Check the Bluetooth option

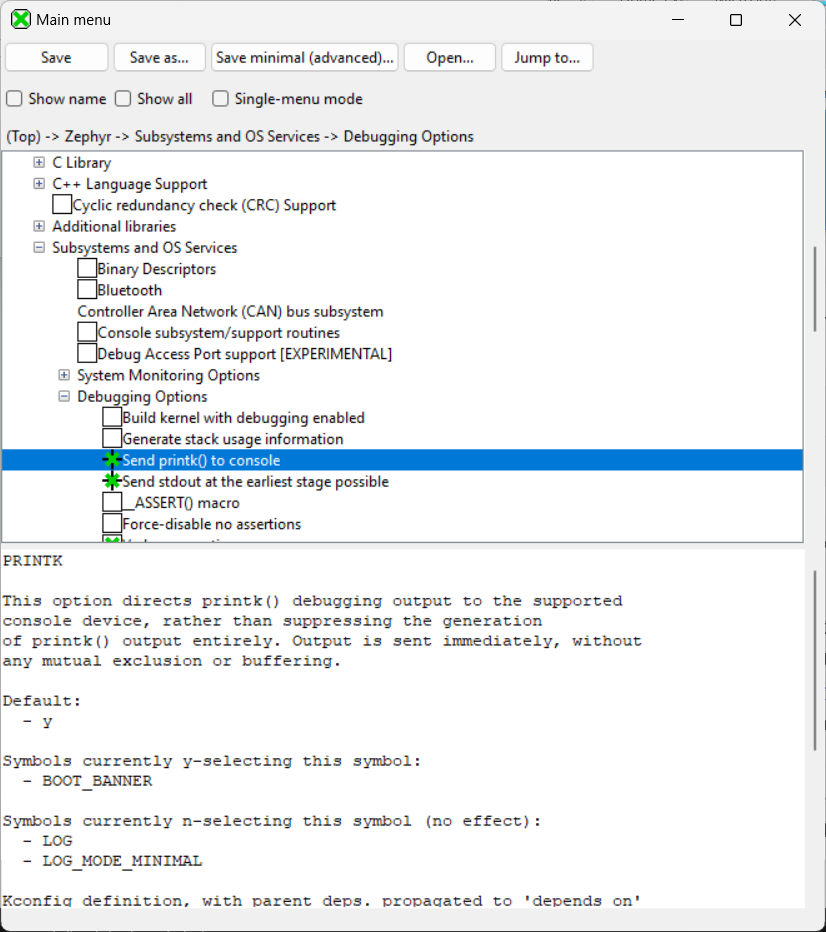(87, 289)
